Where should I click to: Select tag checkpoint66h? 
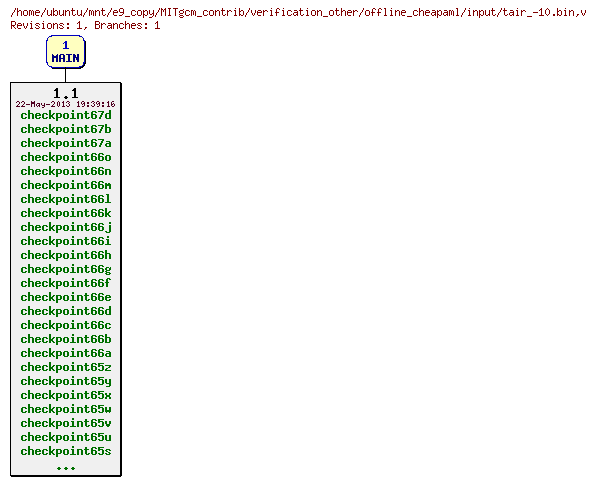pos(66,255)
